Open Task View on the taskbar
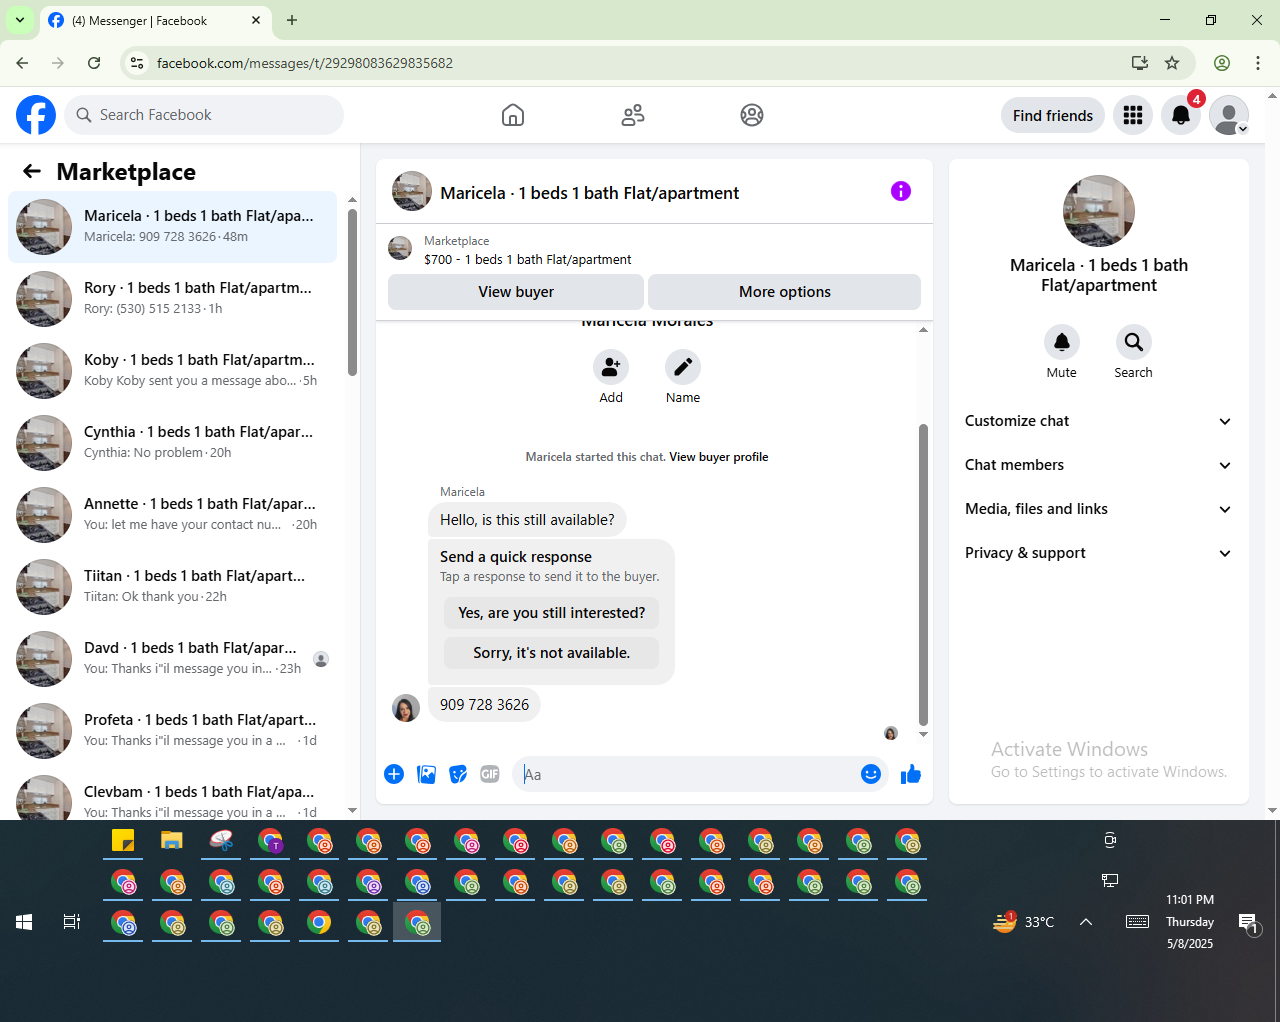 pyautogui.click(x=72, y=922)
